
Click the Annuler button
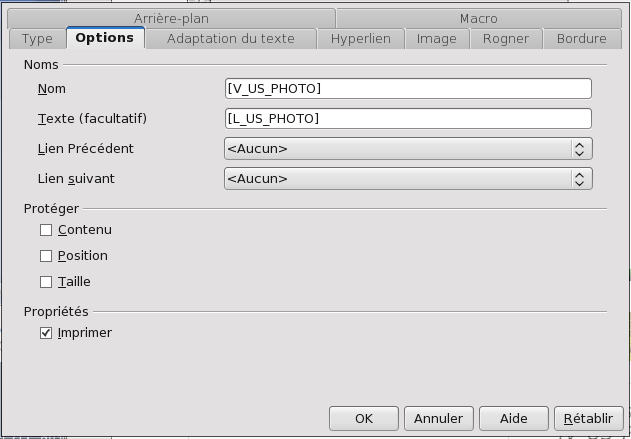[439, 418]
